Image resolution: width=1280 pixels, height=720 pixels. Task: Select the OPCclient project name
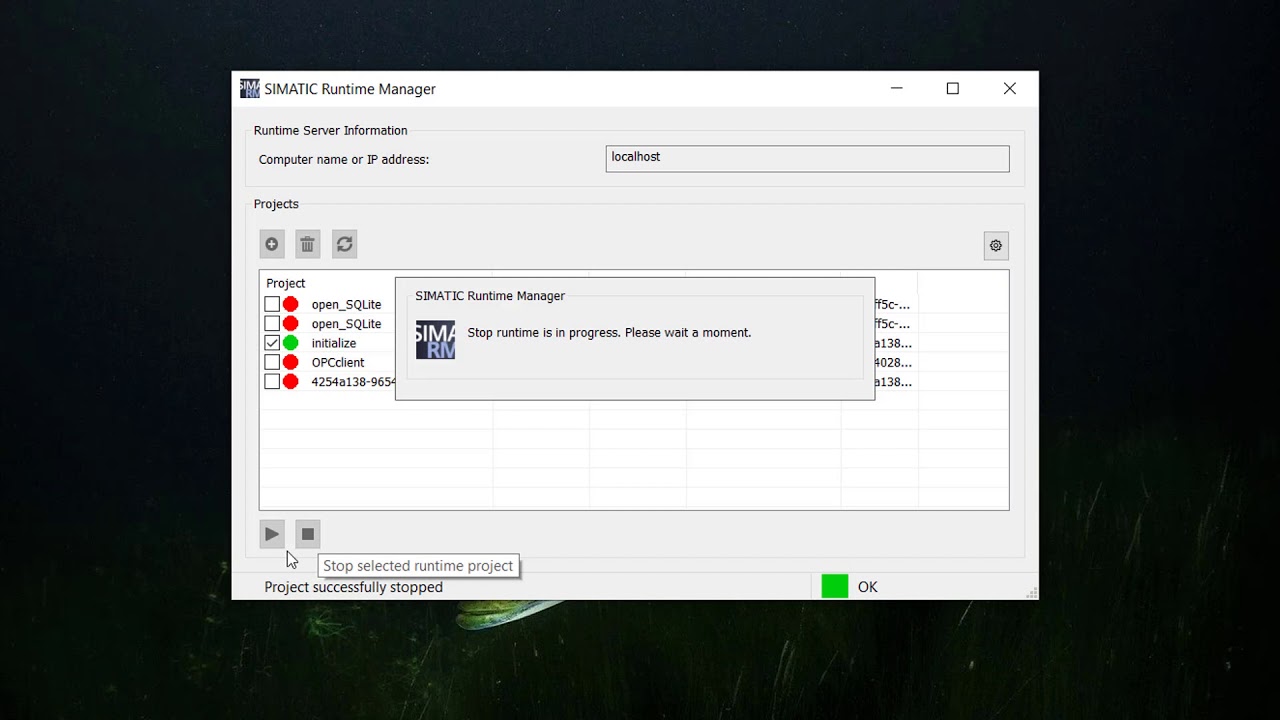coord(338,362)
